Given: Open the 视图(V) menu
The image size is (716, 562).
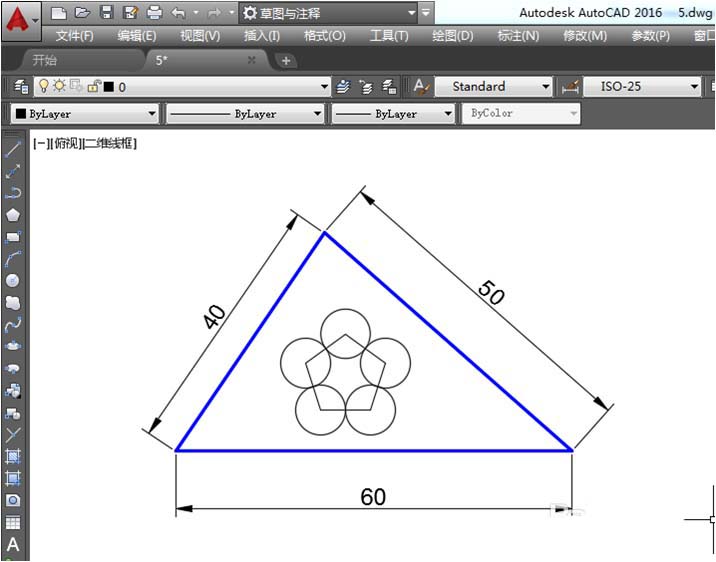Looking at the screenshot, I should 200,36.
